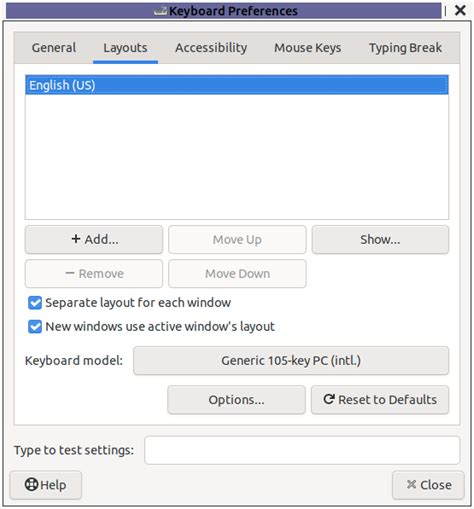Select English (US) layout in list
The image size is (474, 509).
237,85
